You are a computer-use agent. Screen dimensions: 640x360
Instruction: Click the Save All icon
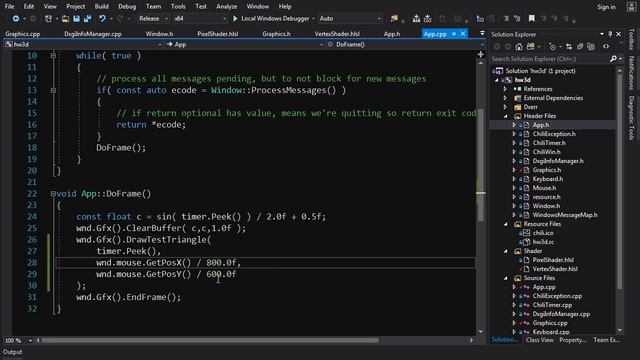pyautogui.click(x=87, y=19)
